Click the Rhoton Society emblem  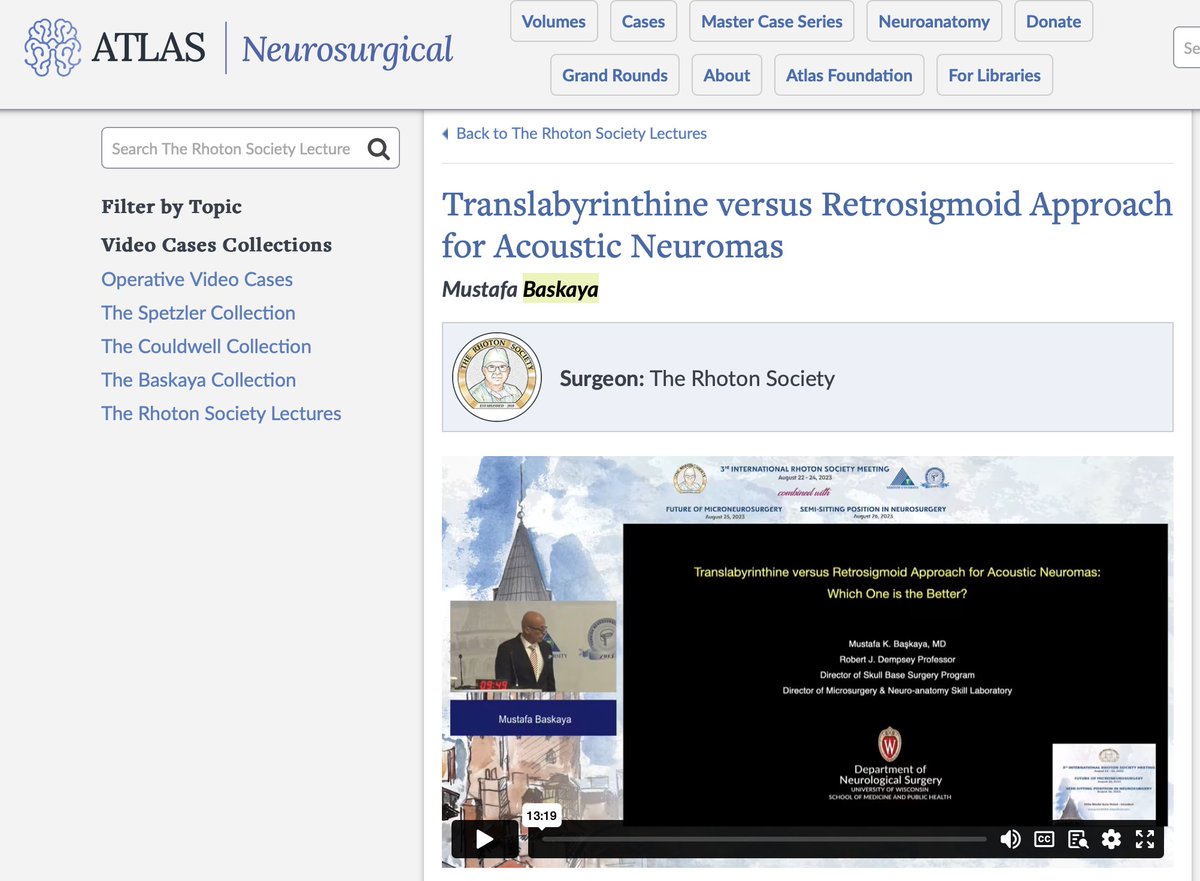[497, 377]
